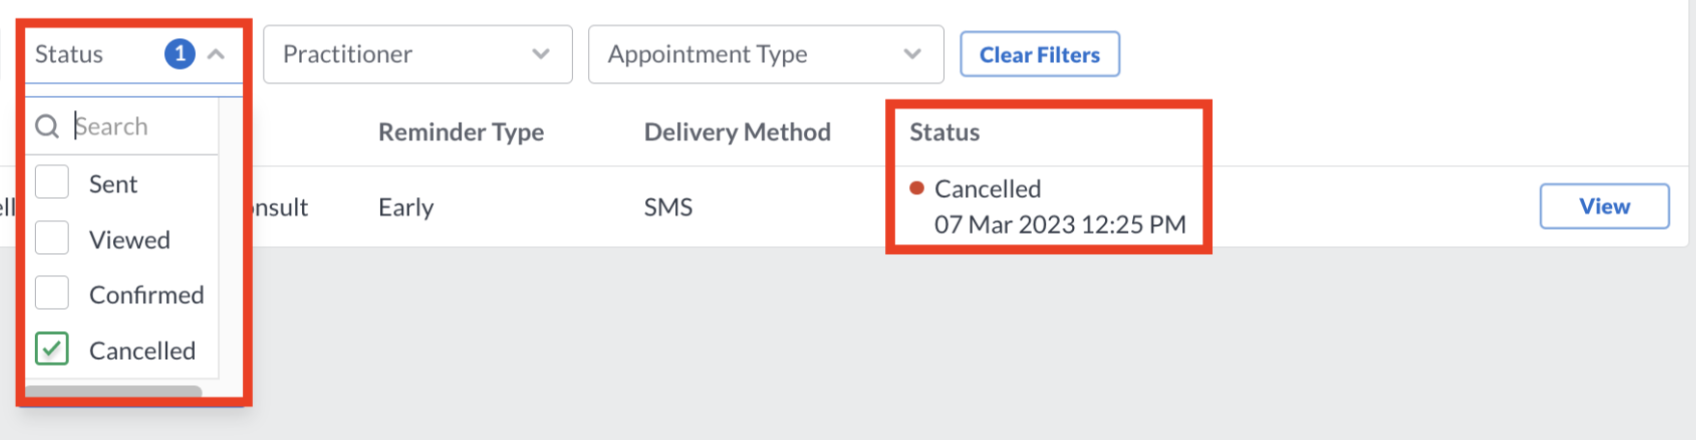Check the Sent status checkbox
The height and width of the screenshot is (440, 1696).
pyautogui.click(x=52, y=183)
